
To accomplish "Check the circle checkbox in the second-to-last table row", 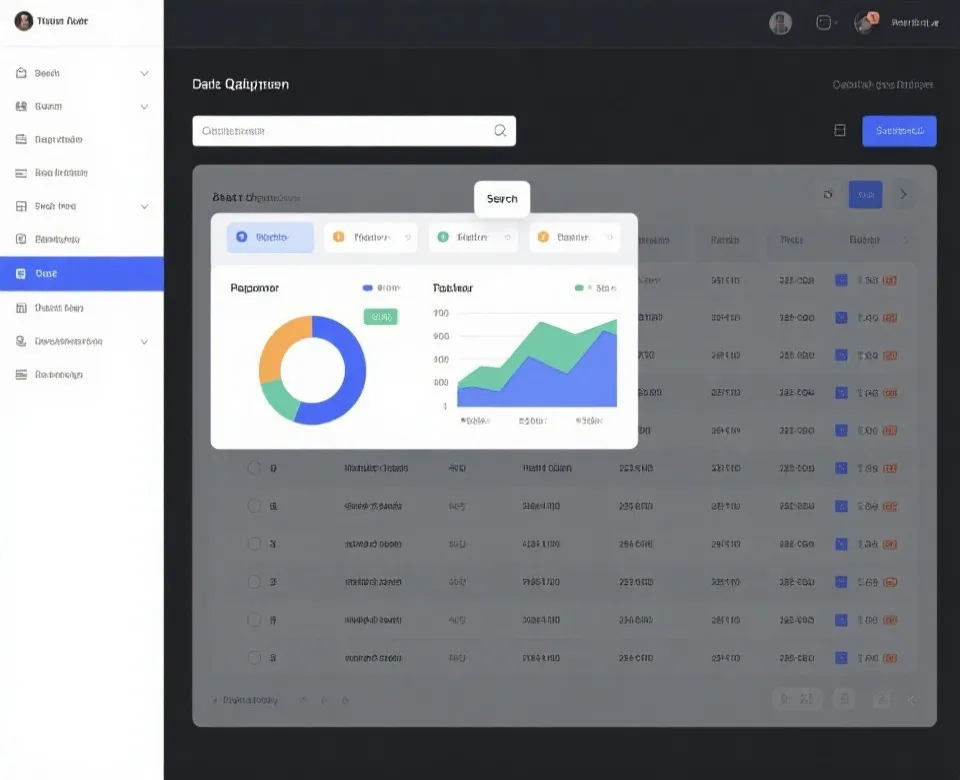I will 254,620.
